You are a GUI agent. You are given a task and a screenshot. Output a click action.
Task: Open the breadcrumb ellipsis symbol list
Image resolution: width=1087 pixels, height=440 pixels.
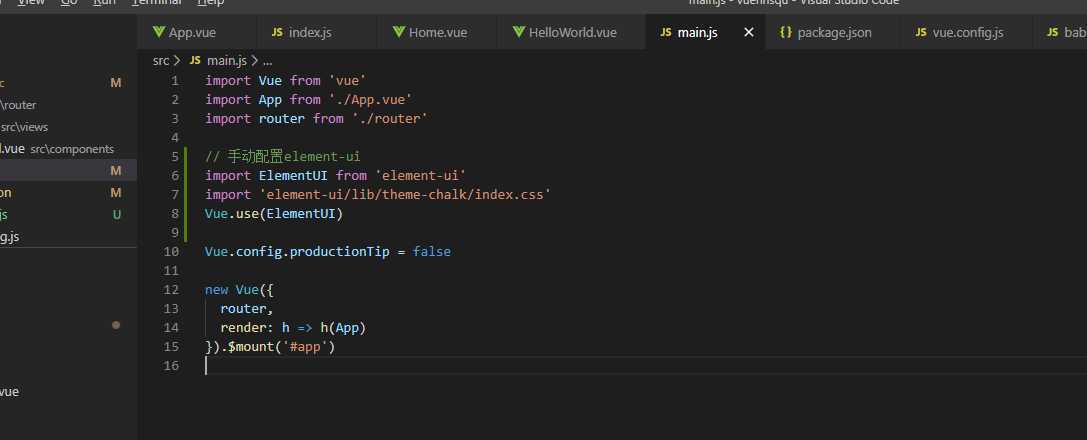coord(268,60)
